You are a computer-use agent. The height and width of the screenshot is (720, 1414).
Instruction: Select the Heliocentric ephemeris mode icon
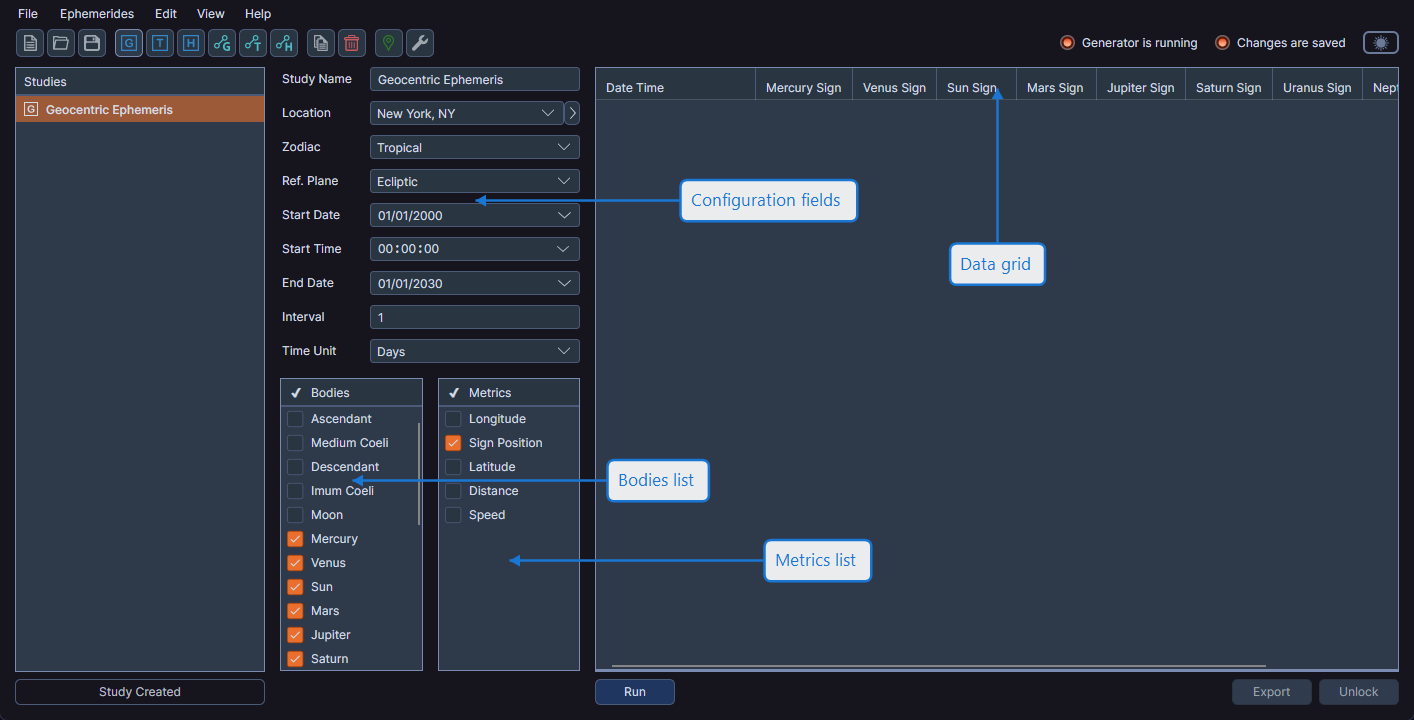coord(190,43)
